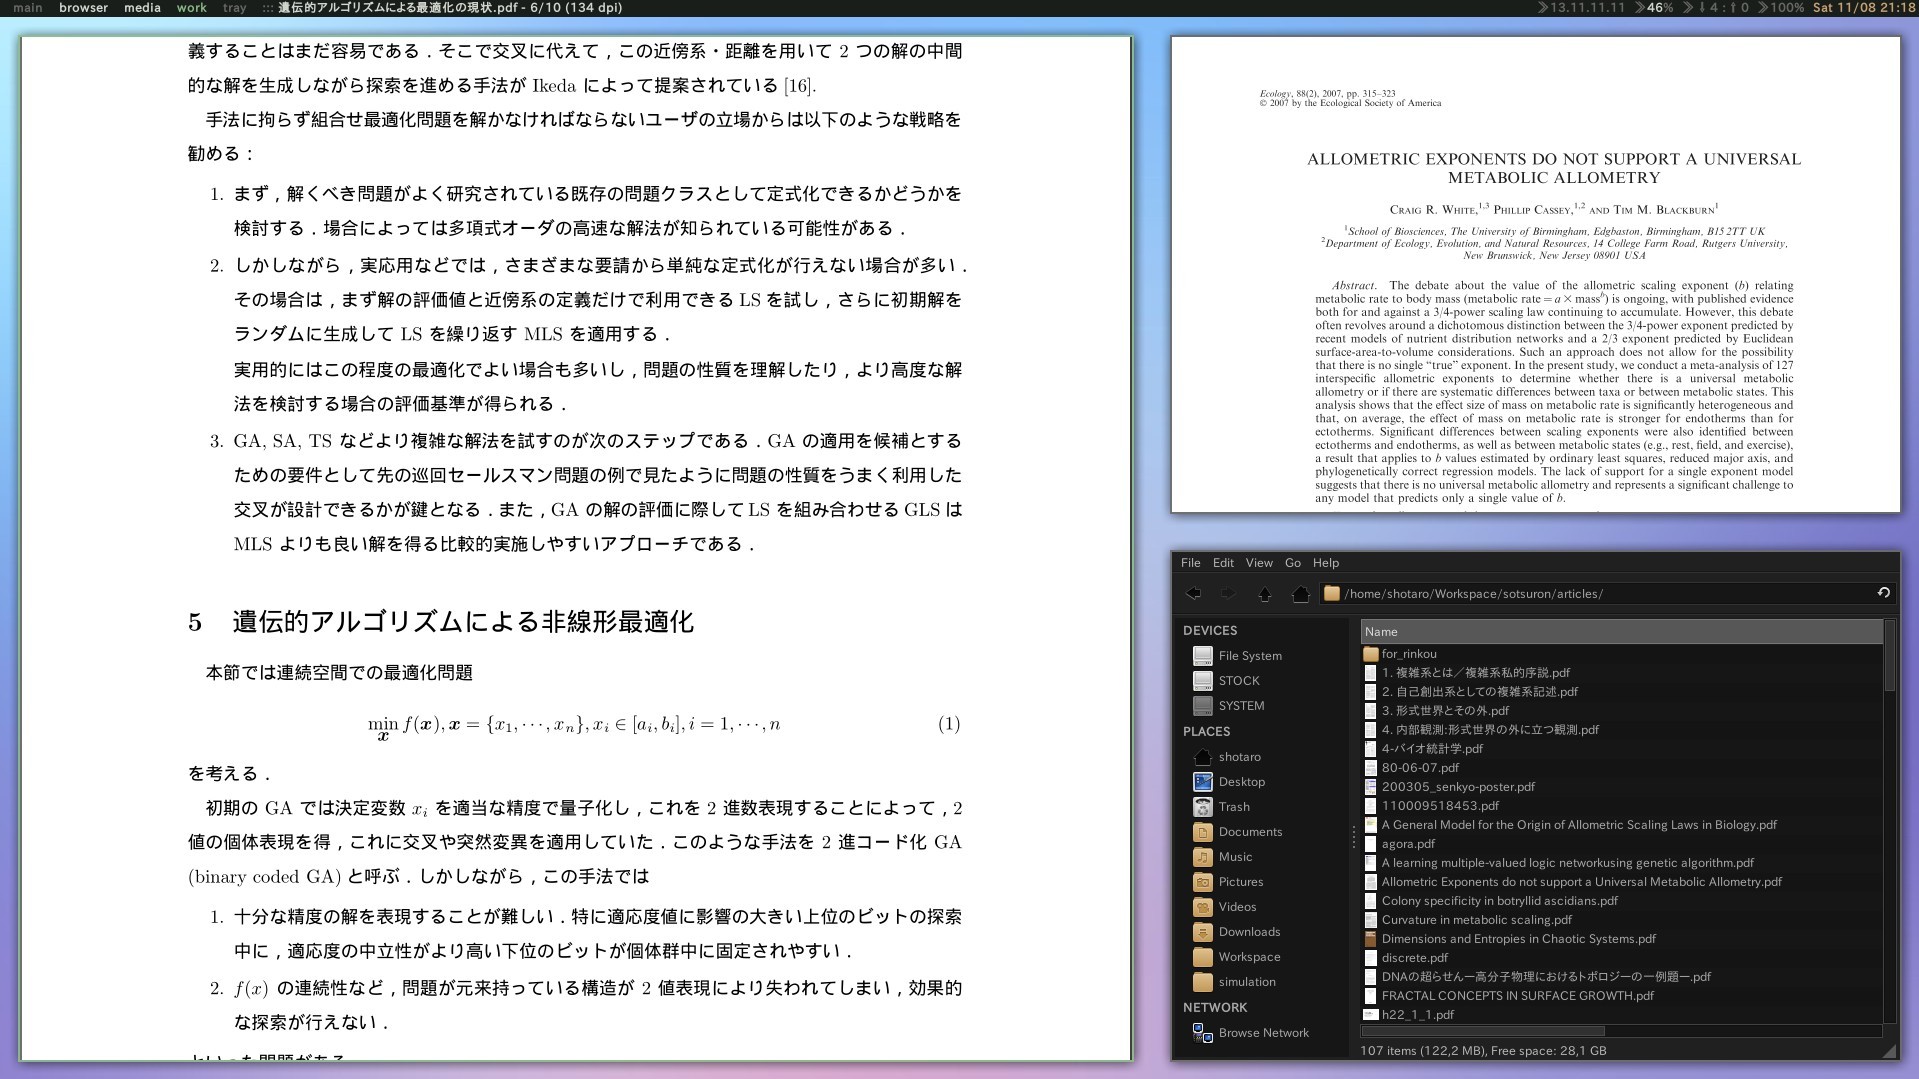The height and width of the screenshot is (1079, 1919).
Task: Open the Go menu
Action: pos(1292,563)
